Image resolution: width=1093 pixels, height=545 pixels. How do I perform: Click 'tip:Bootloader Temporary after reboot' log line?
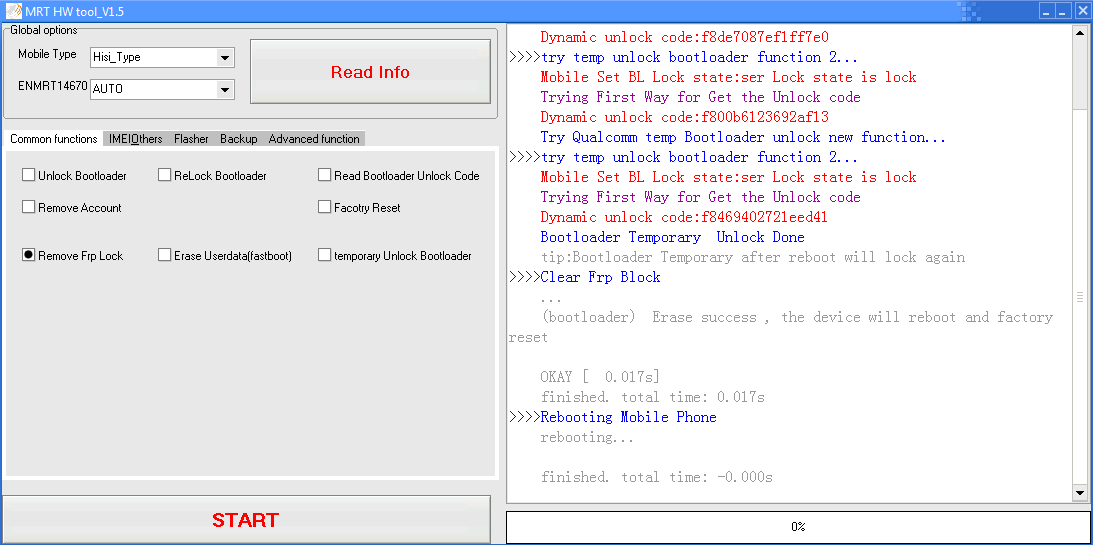752,257
